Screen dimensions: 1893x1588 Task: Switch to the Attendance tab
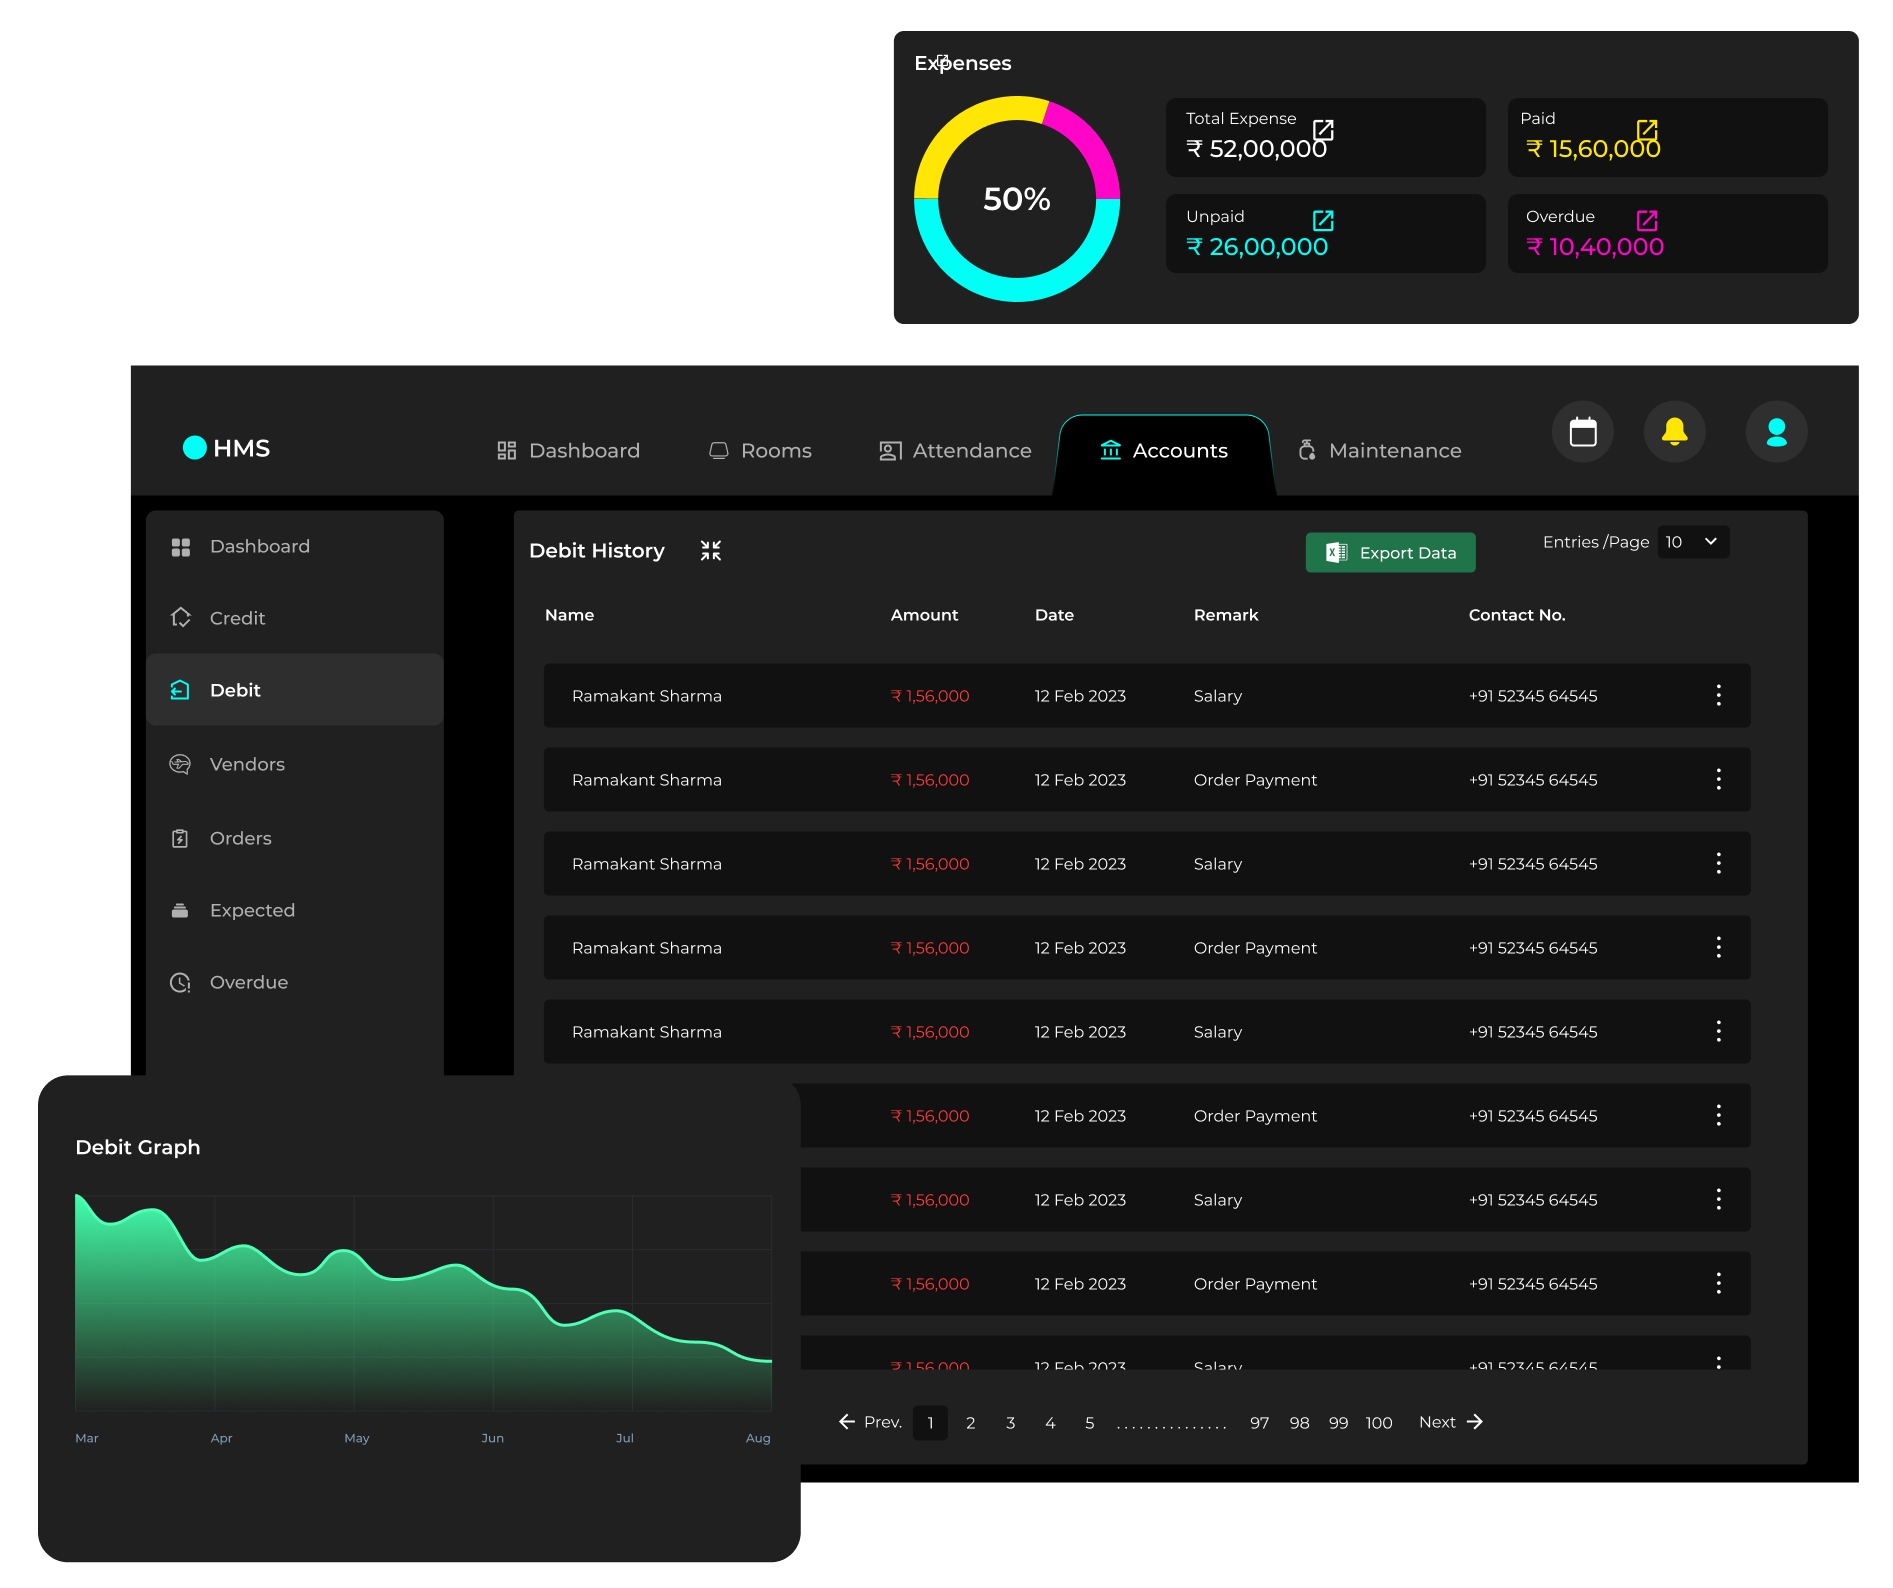[x=955, y=451]
